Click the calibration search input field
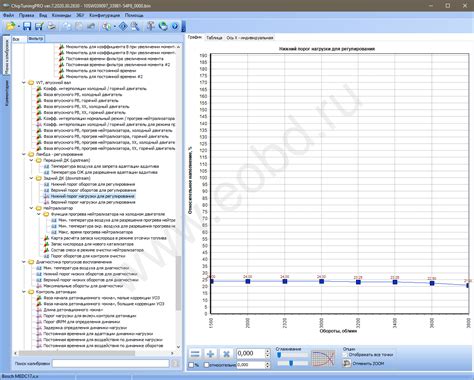This screenshot has width=474, height=380. (x=111, y=364)
